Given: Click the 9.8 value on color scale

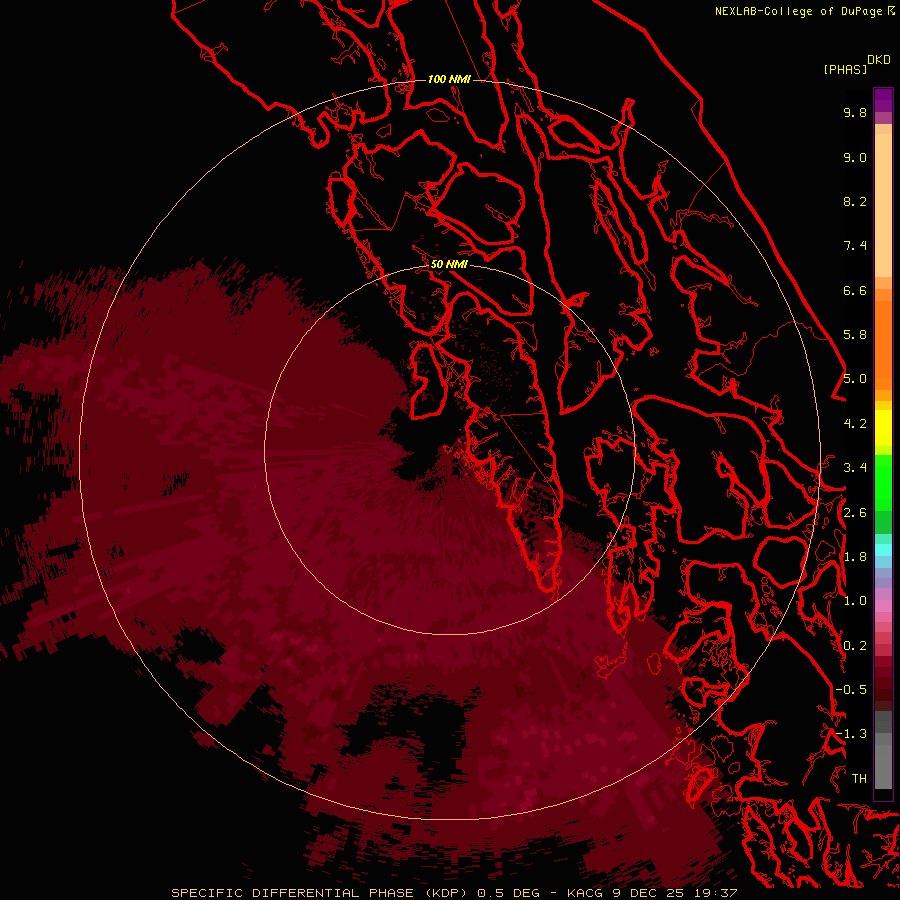Looking at the screenshot, I should [855, 112].
